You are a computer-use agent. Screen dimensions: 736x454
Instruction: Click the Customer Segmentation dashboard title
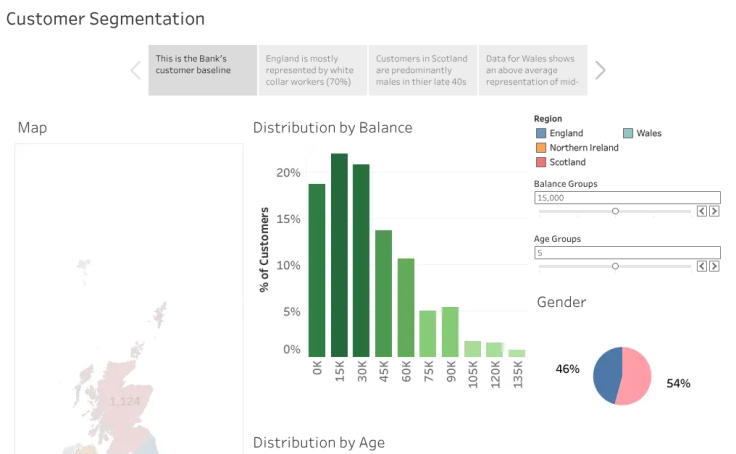[105, 19]
